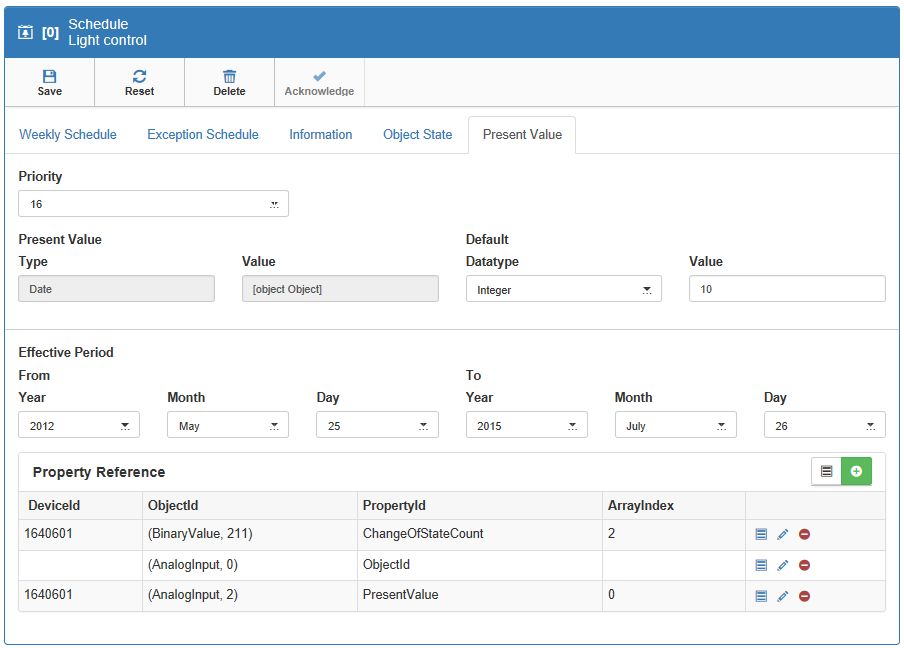This screenshot has width=904, height=648.
Task: Open the Priority dropdown
Action: [153, 204]
